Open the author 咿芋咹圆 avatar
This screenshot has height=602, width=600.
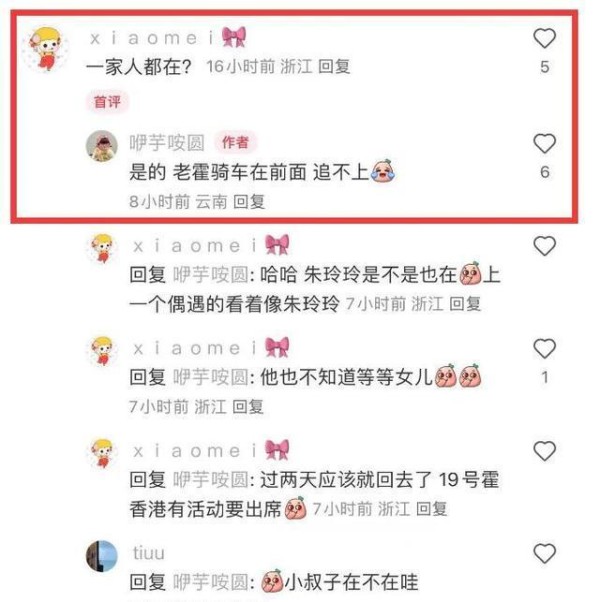tap(102, 146)
